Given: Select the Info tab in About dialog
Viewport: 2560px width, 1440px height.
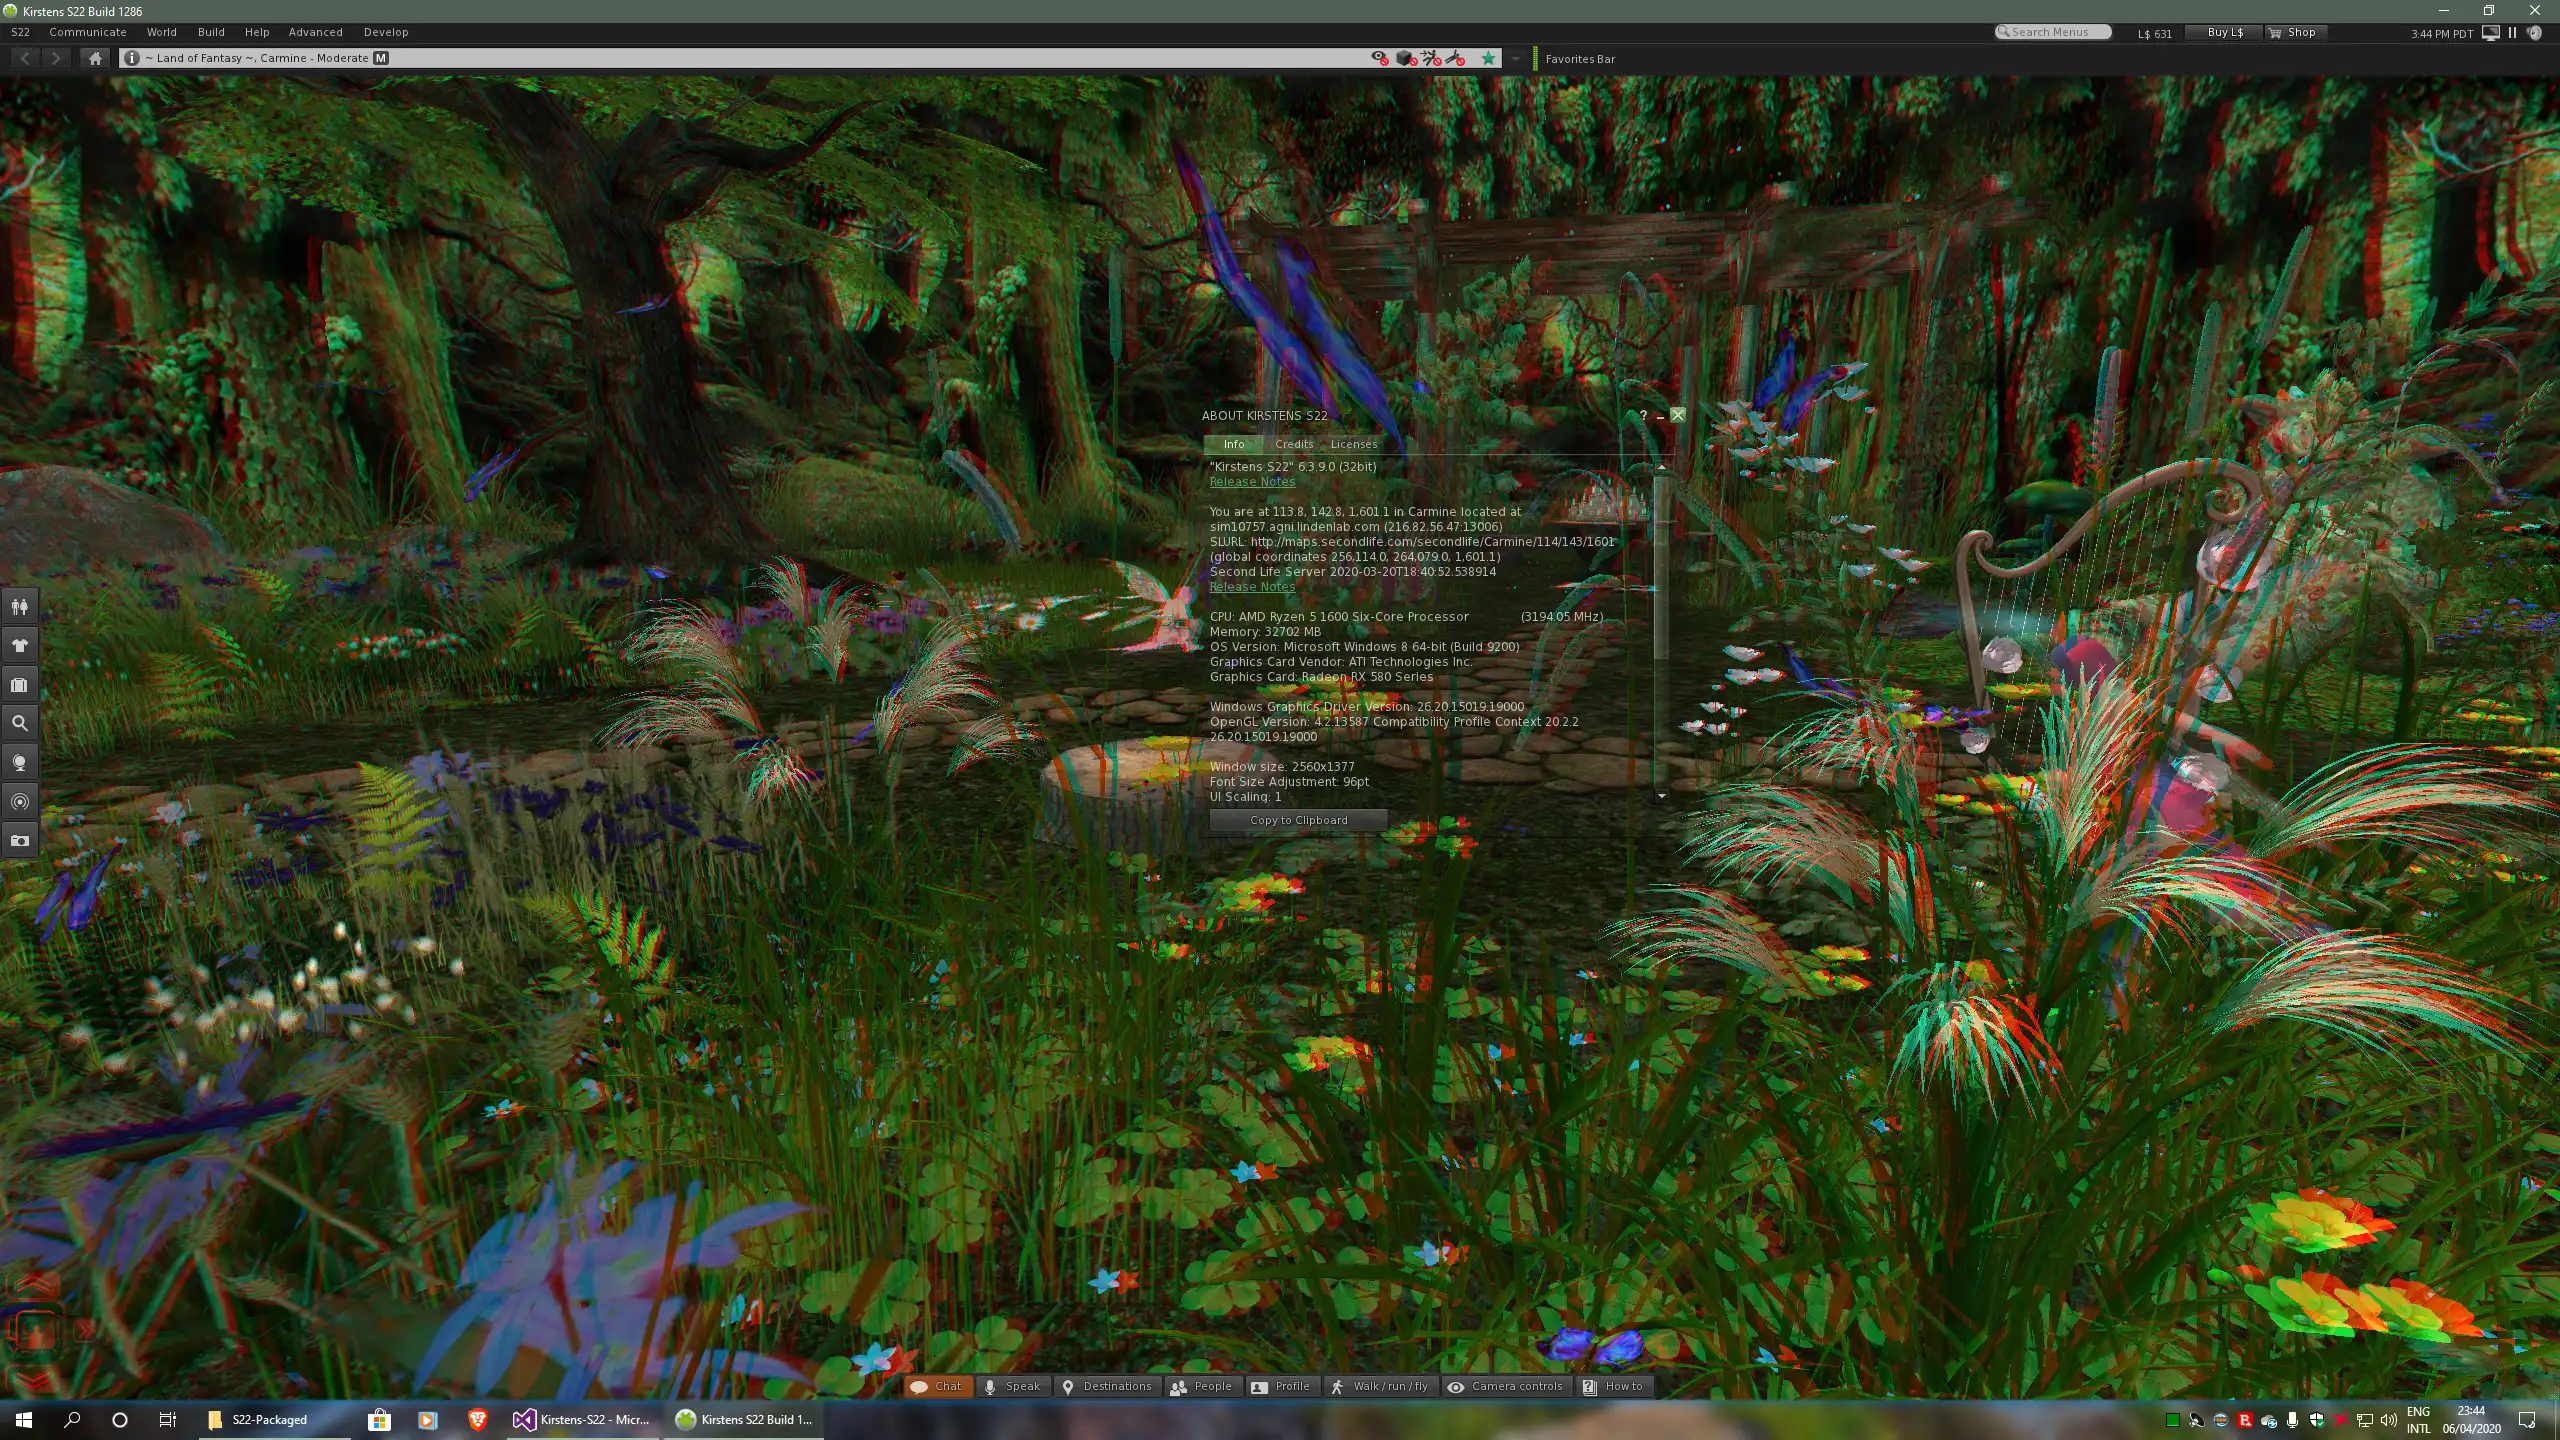Looking at the screenshot, I should point(1233,441).
